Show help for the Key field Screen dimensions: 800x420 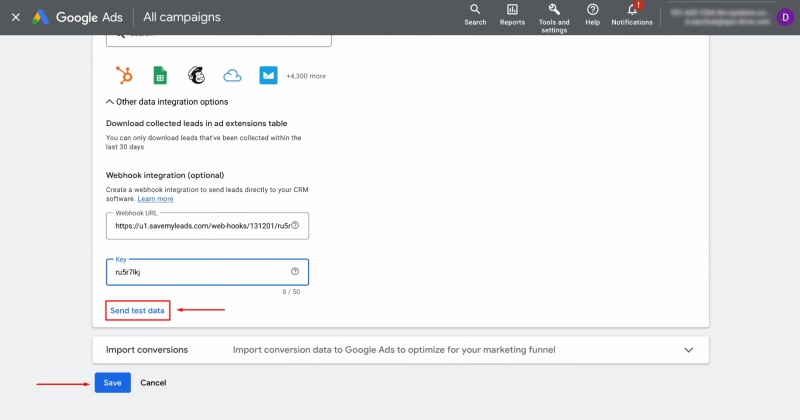295,271
